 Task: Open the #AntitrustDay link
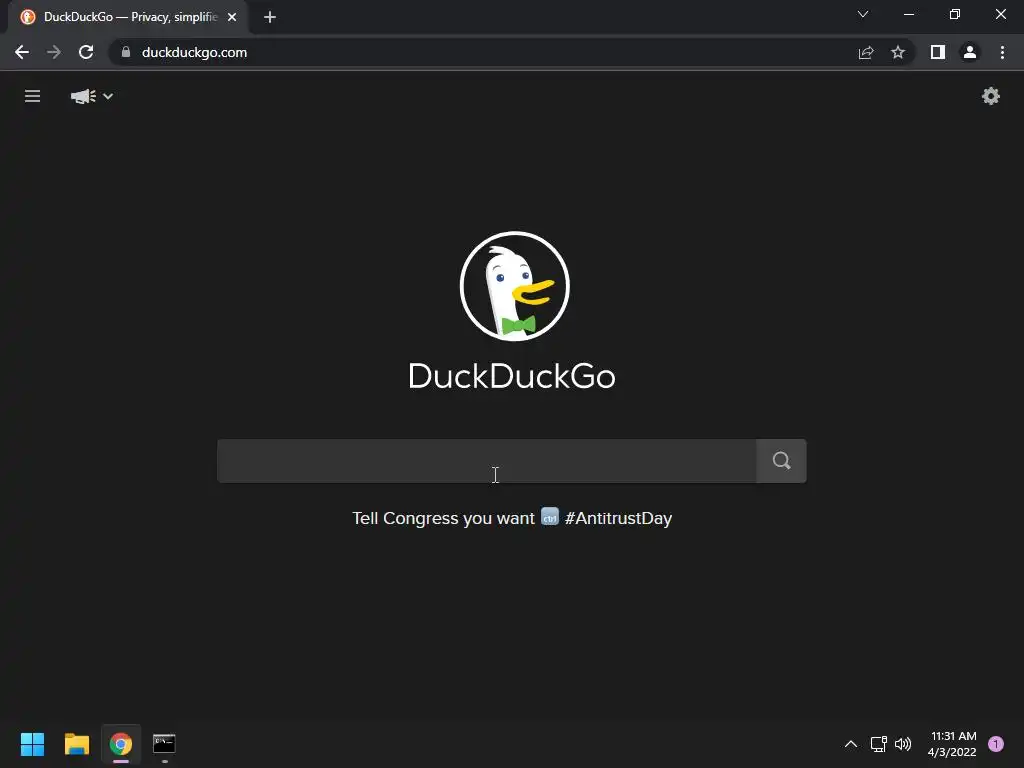(618, 518)
